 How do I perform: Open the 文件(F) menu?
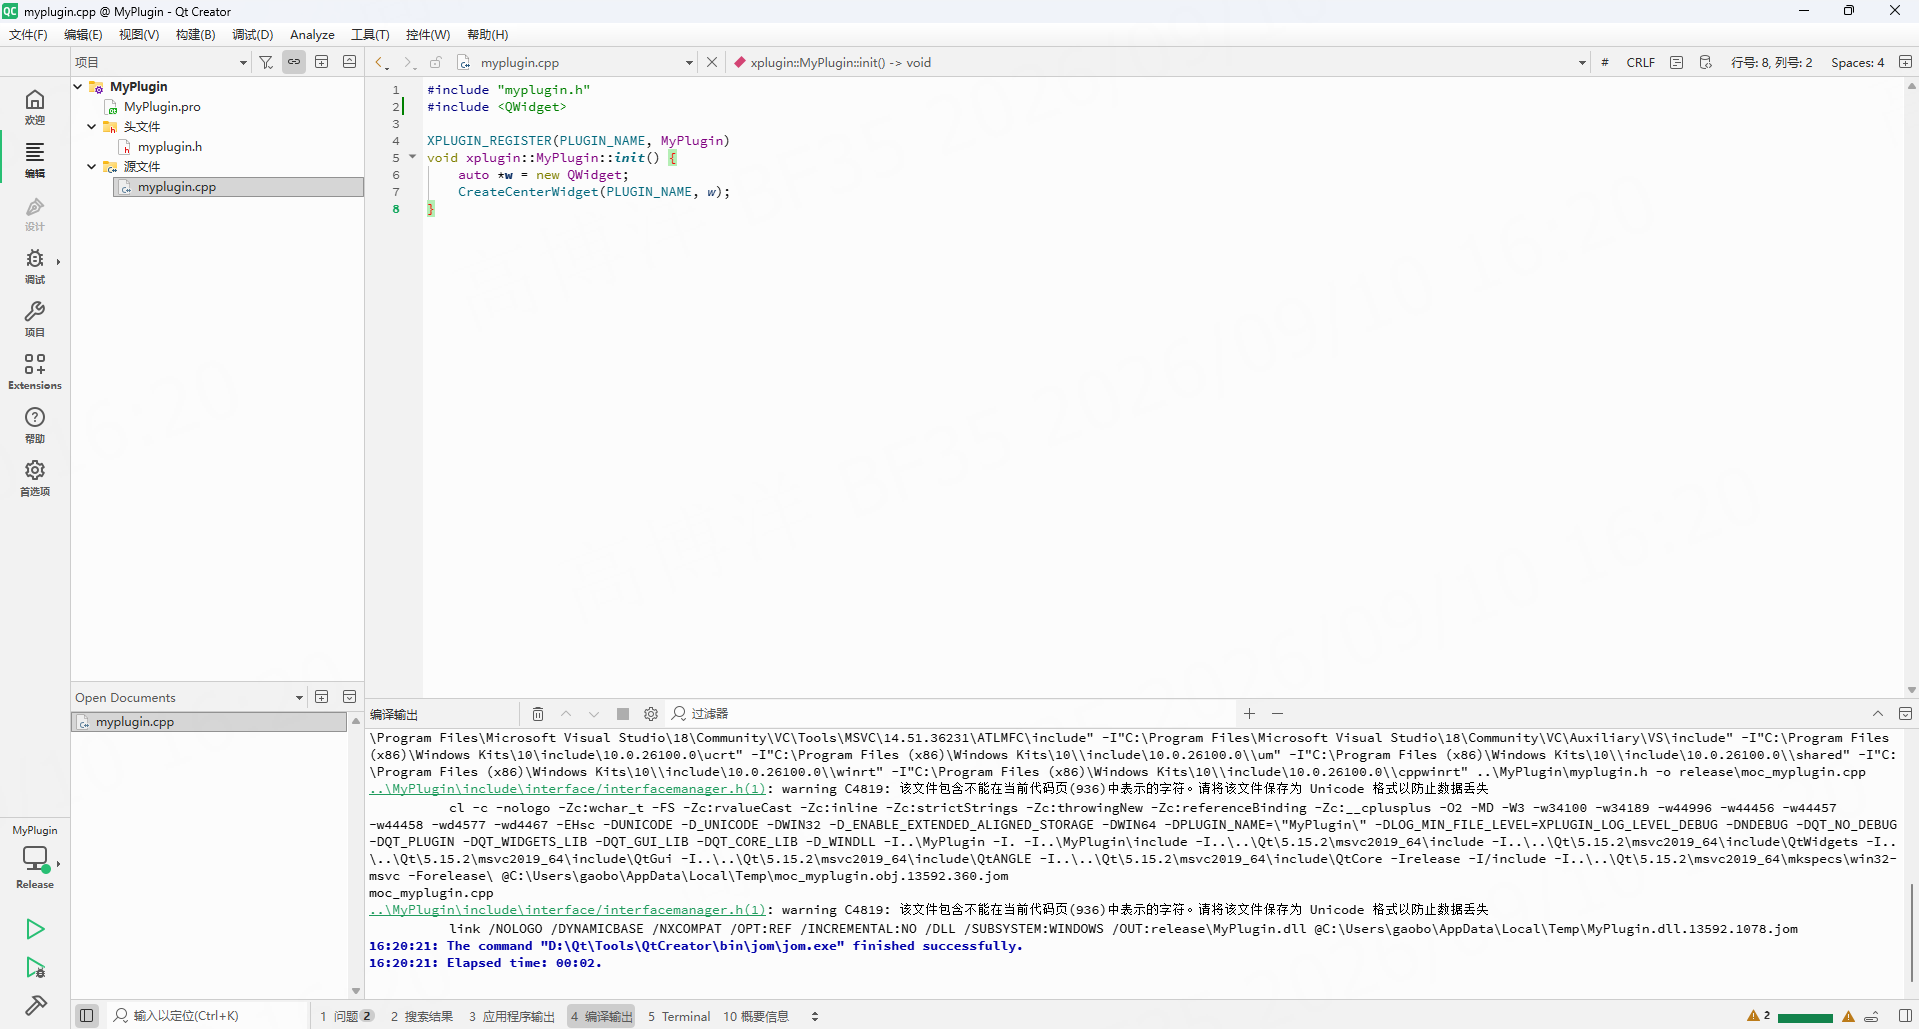coord(28,35)
